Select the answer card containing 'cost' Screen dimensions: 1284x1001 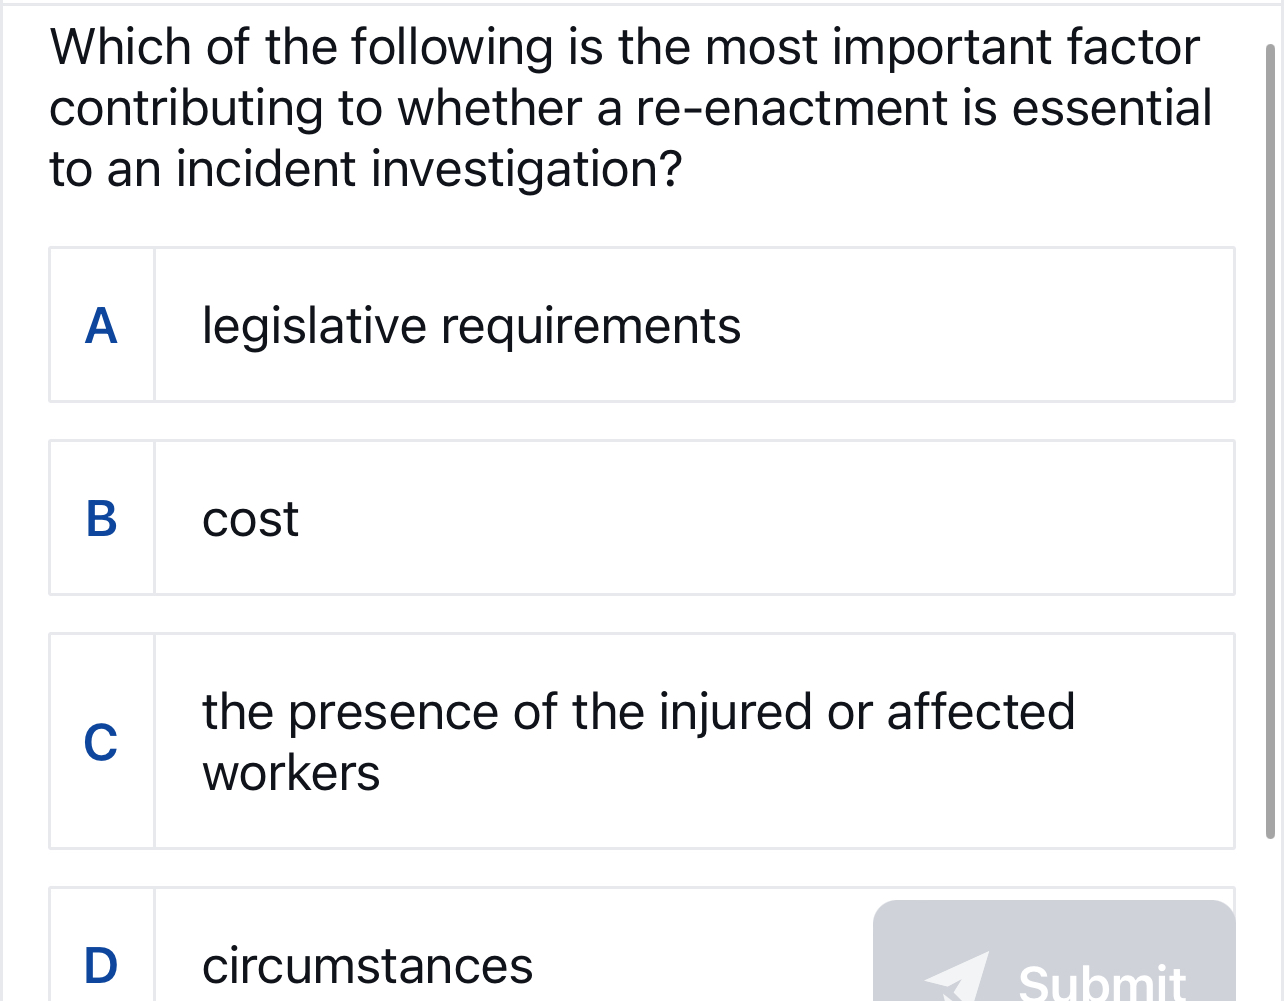pos(641,517)
